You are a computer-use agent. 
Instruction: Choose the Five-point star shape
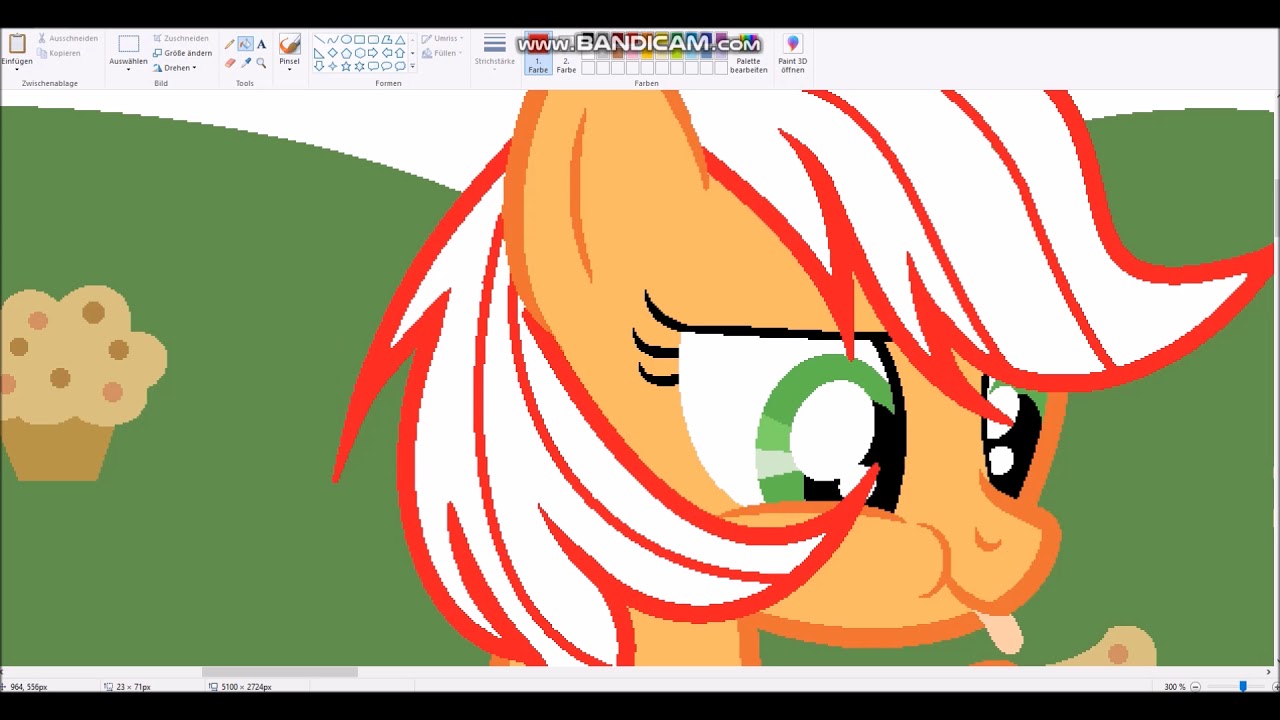(x=346, y=66)
